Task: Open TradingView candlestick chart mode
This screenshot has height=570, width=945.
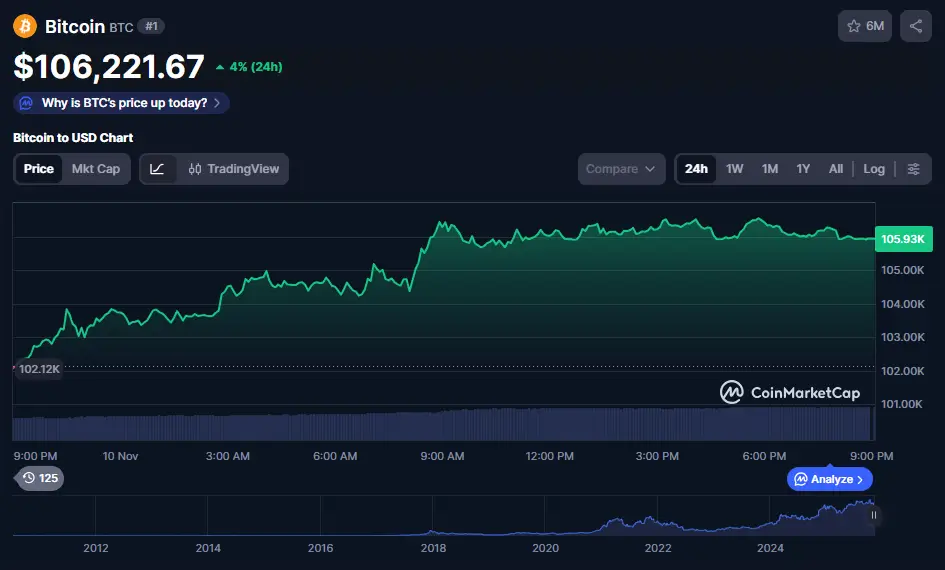Action: (234, 169)
